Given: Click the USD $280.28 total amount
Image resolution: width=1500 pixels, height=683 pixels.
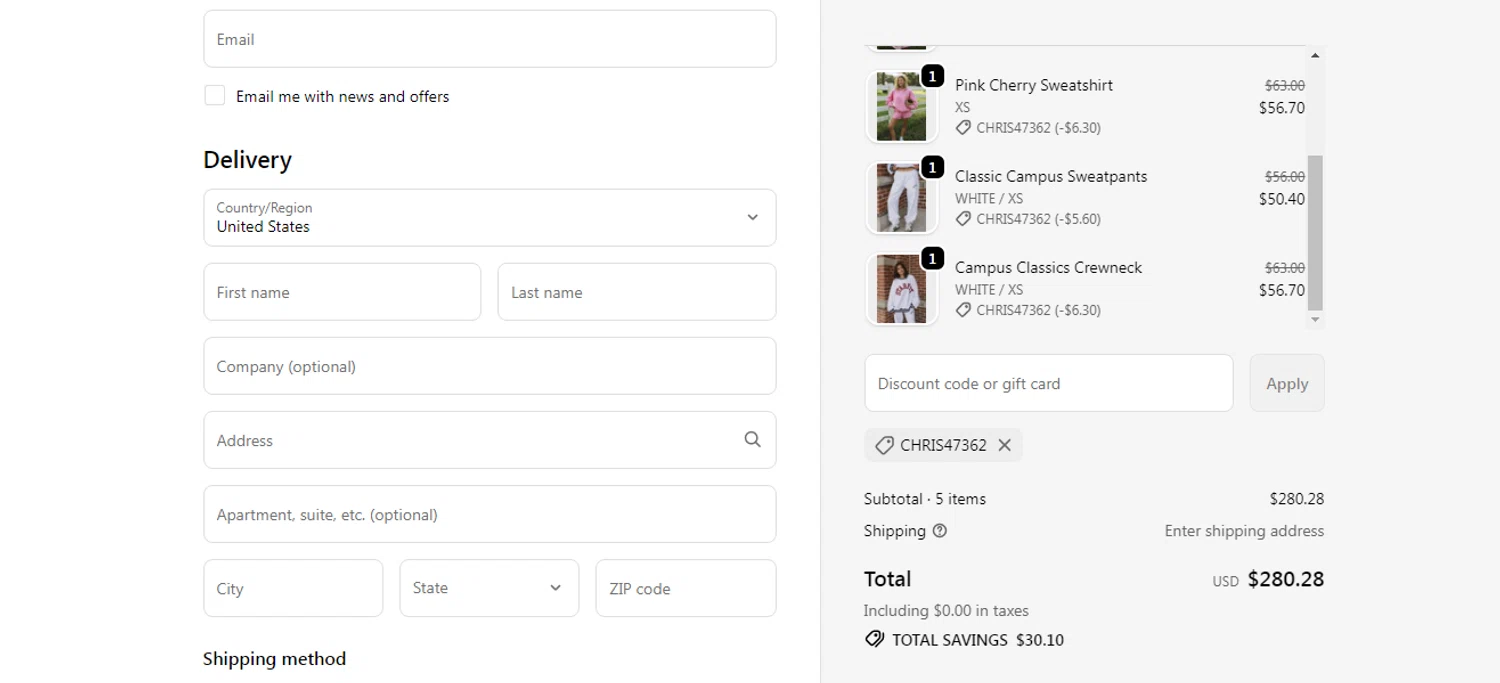Looking at the screenshot, I should [x=1268, y=579].
